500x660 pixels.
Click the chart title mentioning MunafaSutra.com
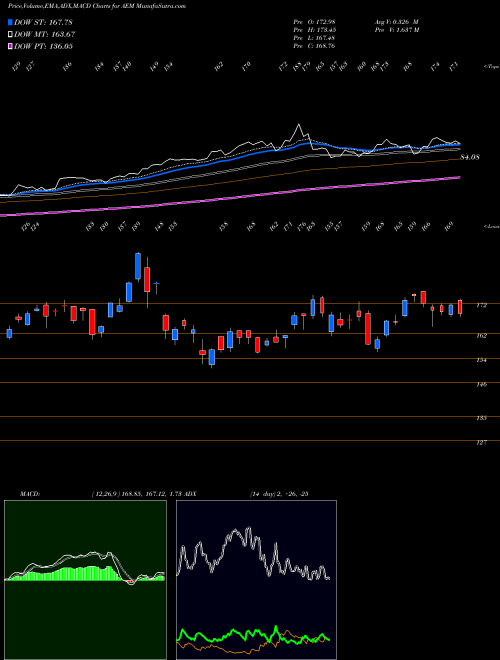(97, 6)
